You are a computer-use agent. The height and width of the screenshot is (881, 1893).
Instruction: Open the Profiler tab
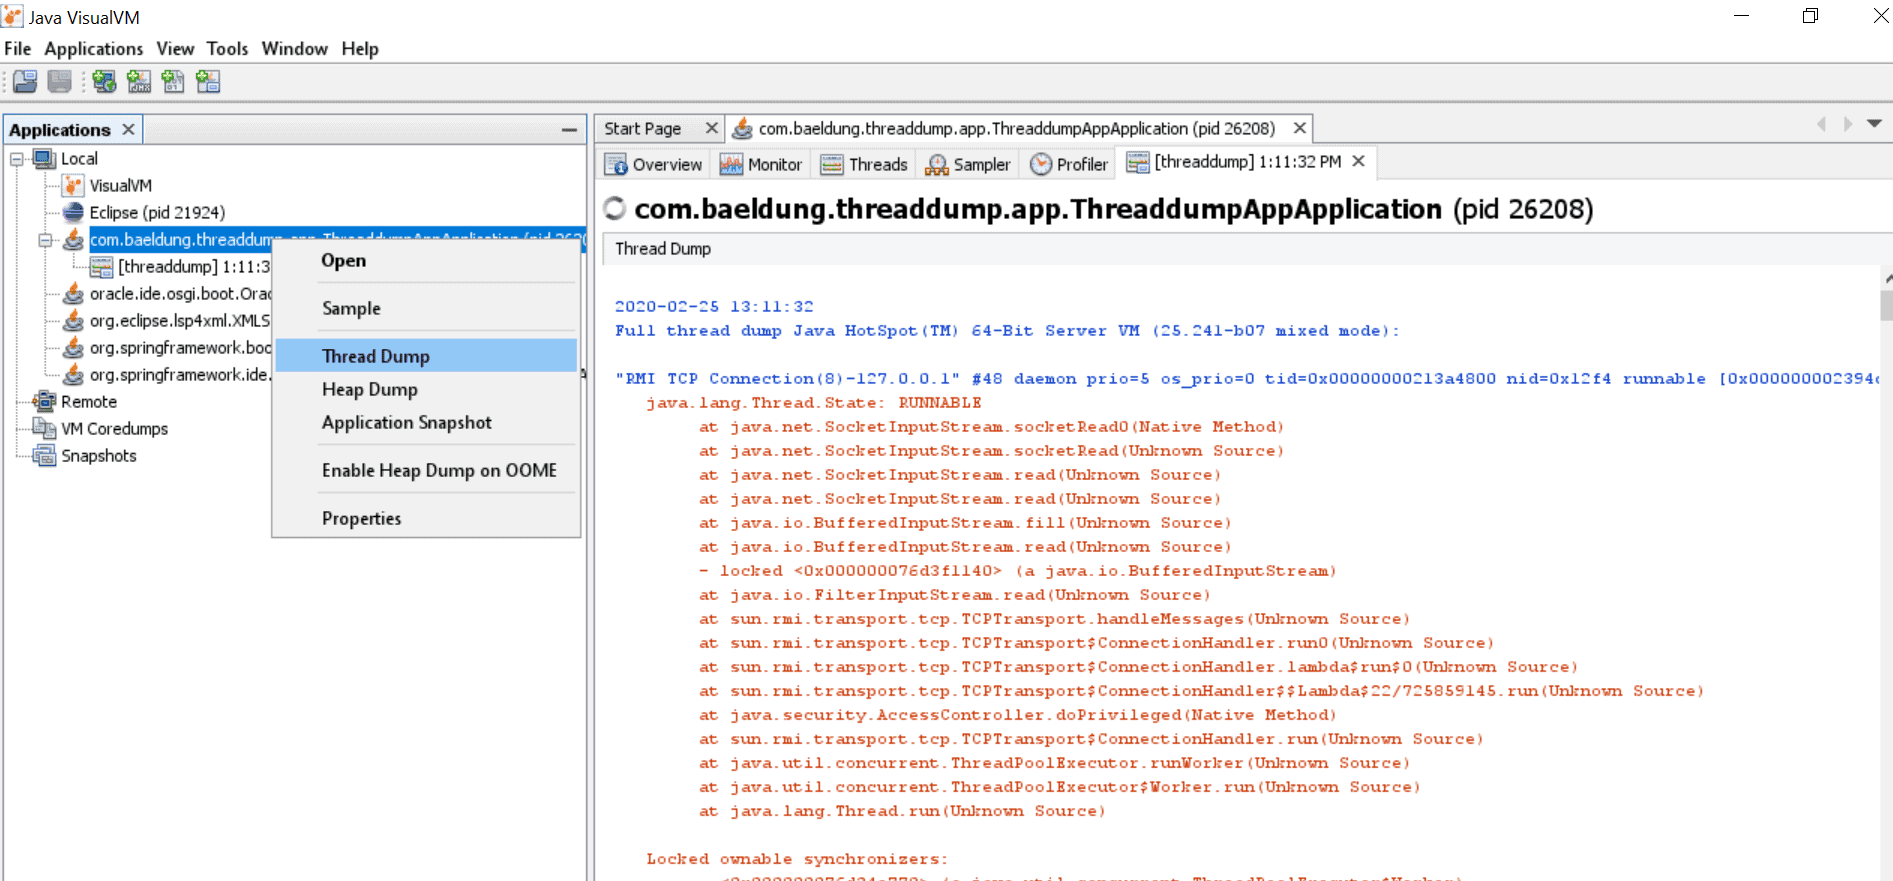click(x=1069, y=164)
